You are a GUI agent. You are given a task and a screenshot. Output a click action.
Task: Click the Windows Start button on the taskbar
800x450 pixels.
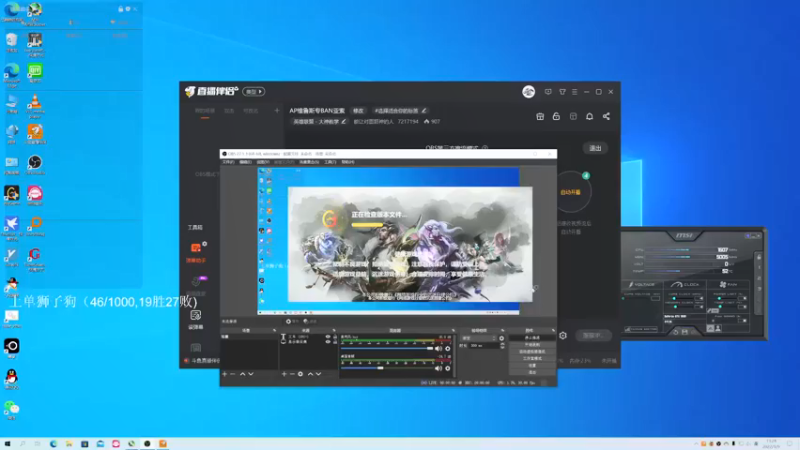(7, 444)
